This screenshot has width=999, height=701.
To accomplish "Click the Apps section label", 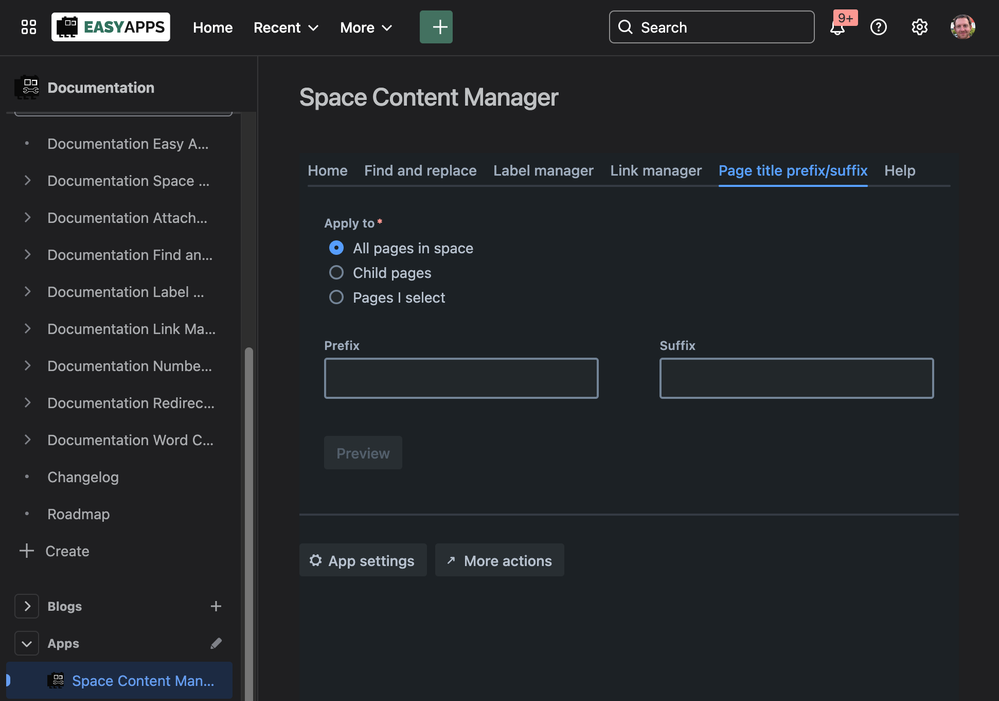I will pyautogui.click(x=63, y=644).
